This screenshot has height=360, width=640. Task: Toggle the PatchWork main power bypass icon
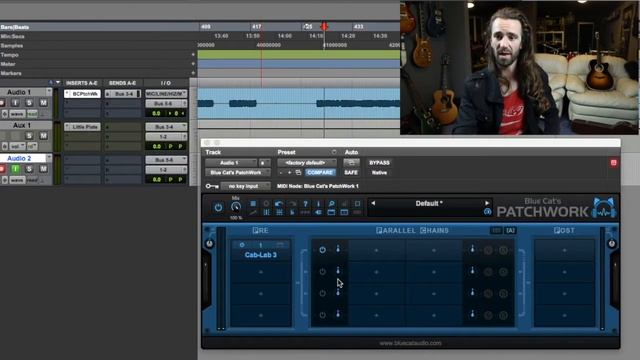pyautogui.click(x=218, y=207)
